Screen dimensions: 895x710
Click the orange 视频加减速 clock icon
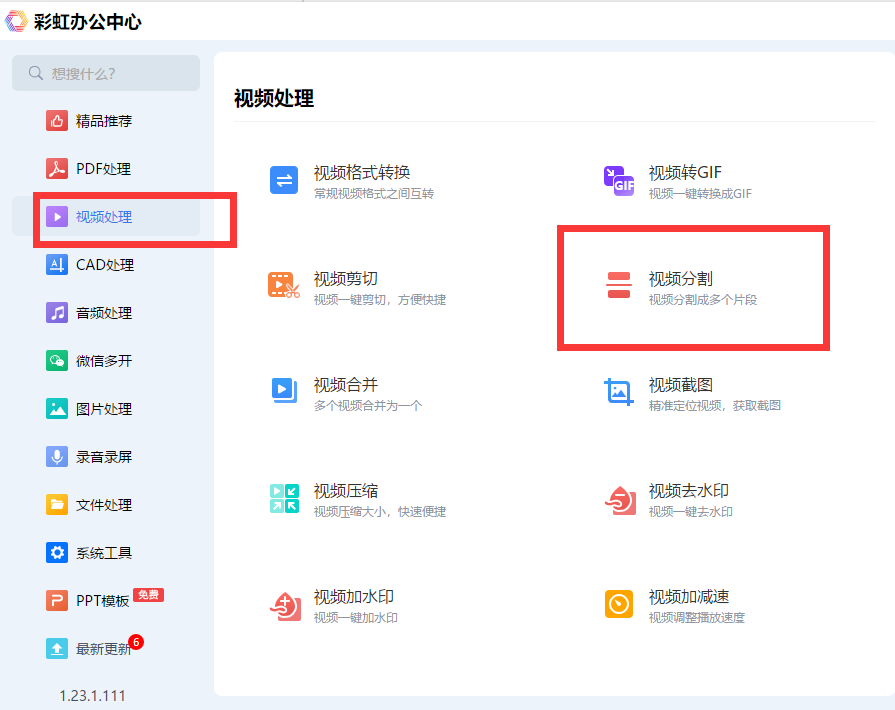(619, 604)
